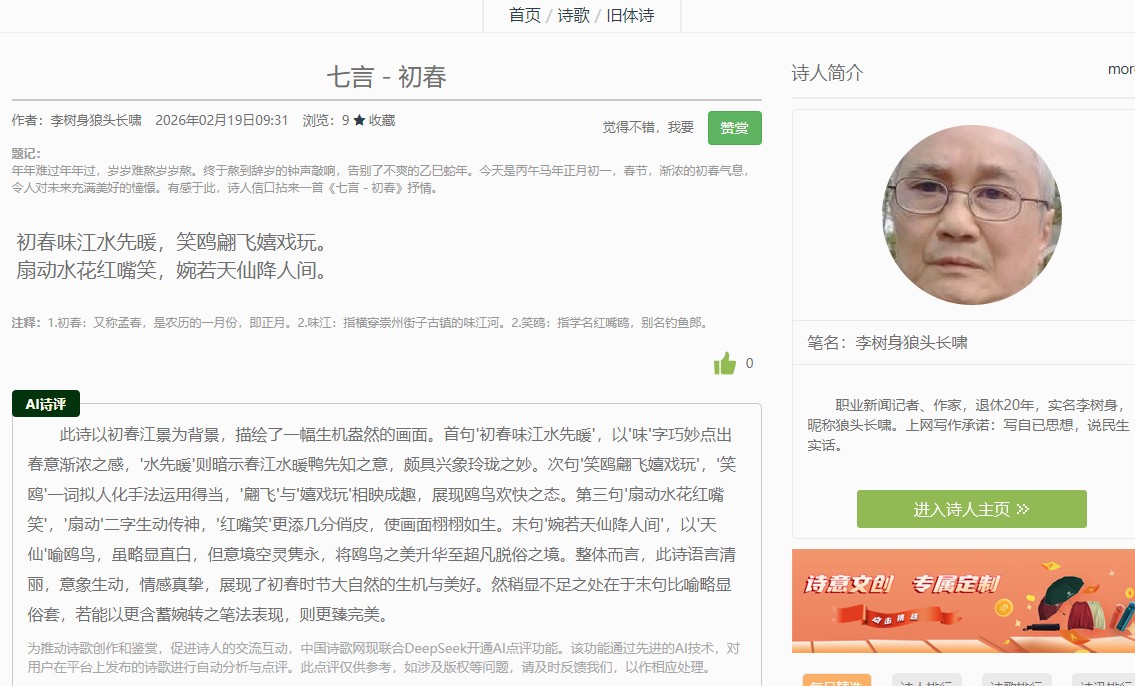Open the 诗意文创 专属定制 banner
Viewport: 1135px width, 686px height.
click(x=963, y=600)
